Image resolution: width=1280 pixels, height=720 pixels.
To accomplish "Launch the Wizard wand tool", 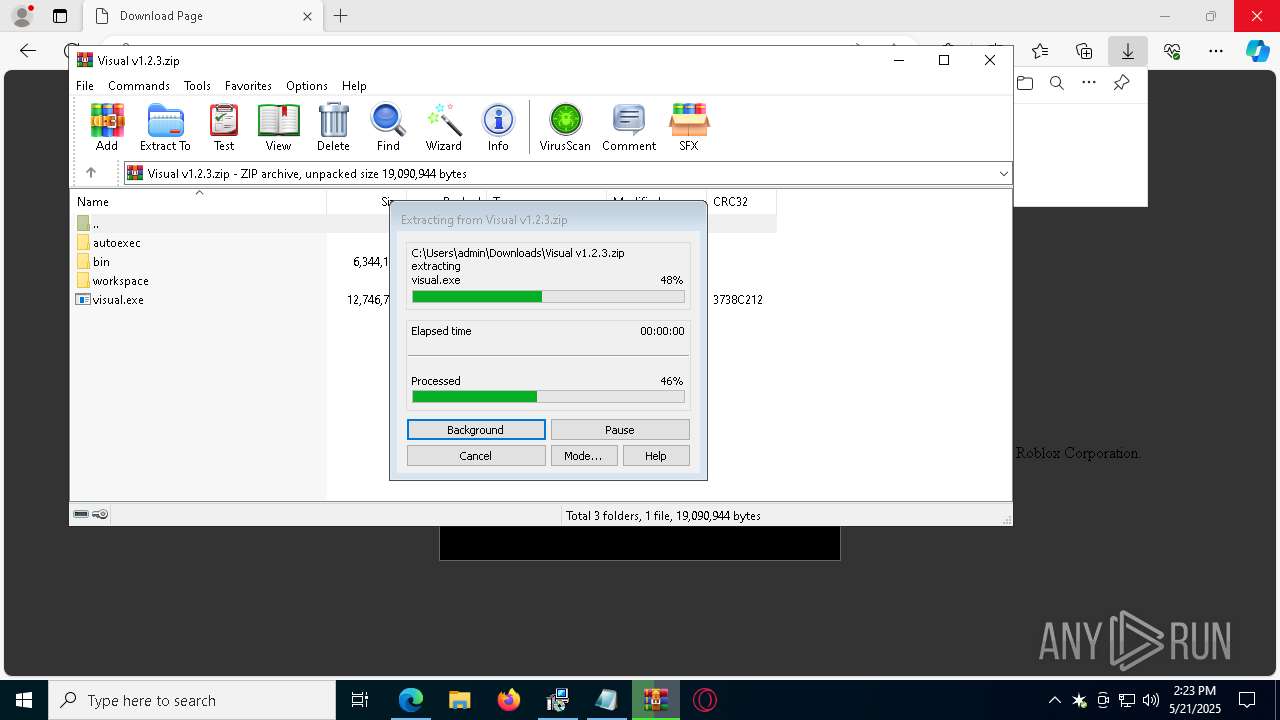I will [x=443, y=127].
